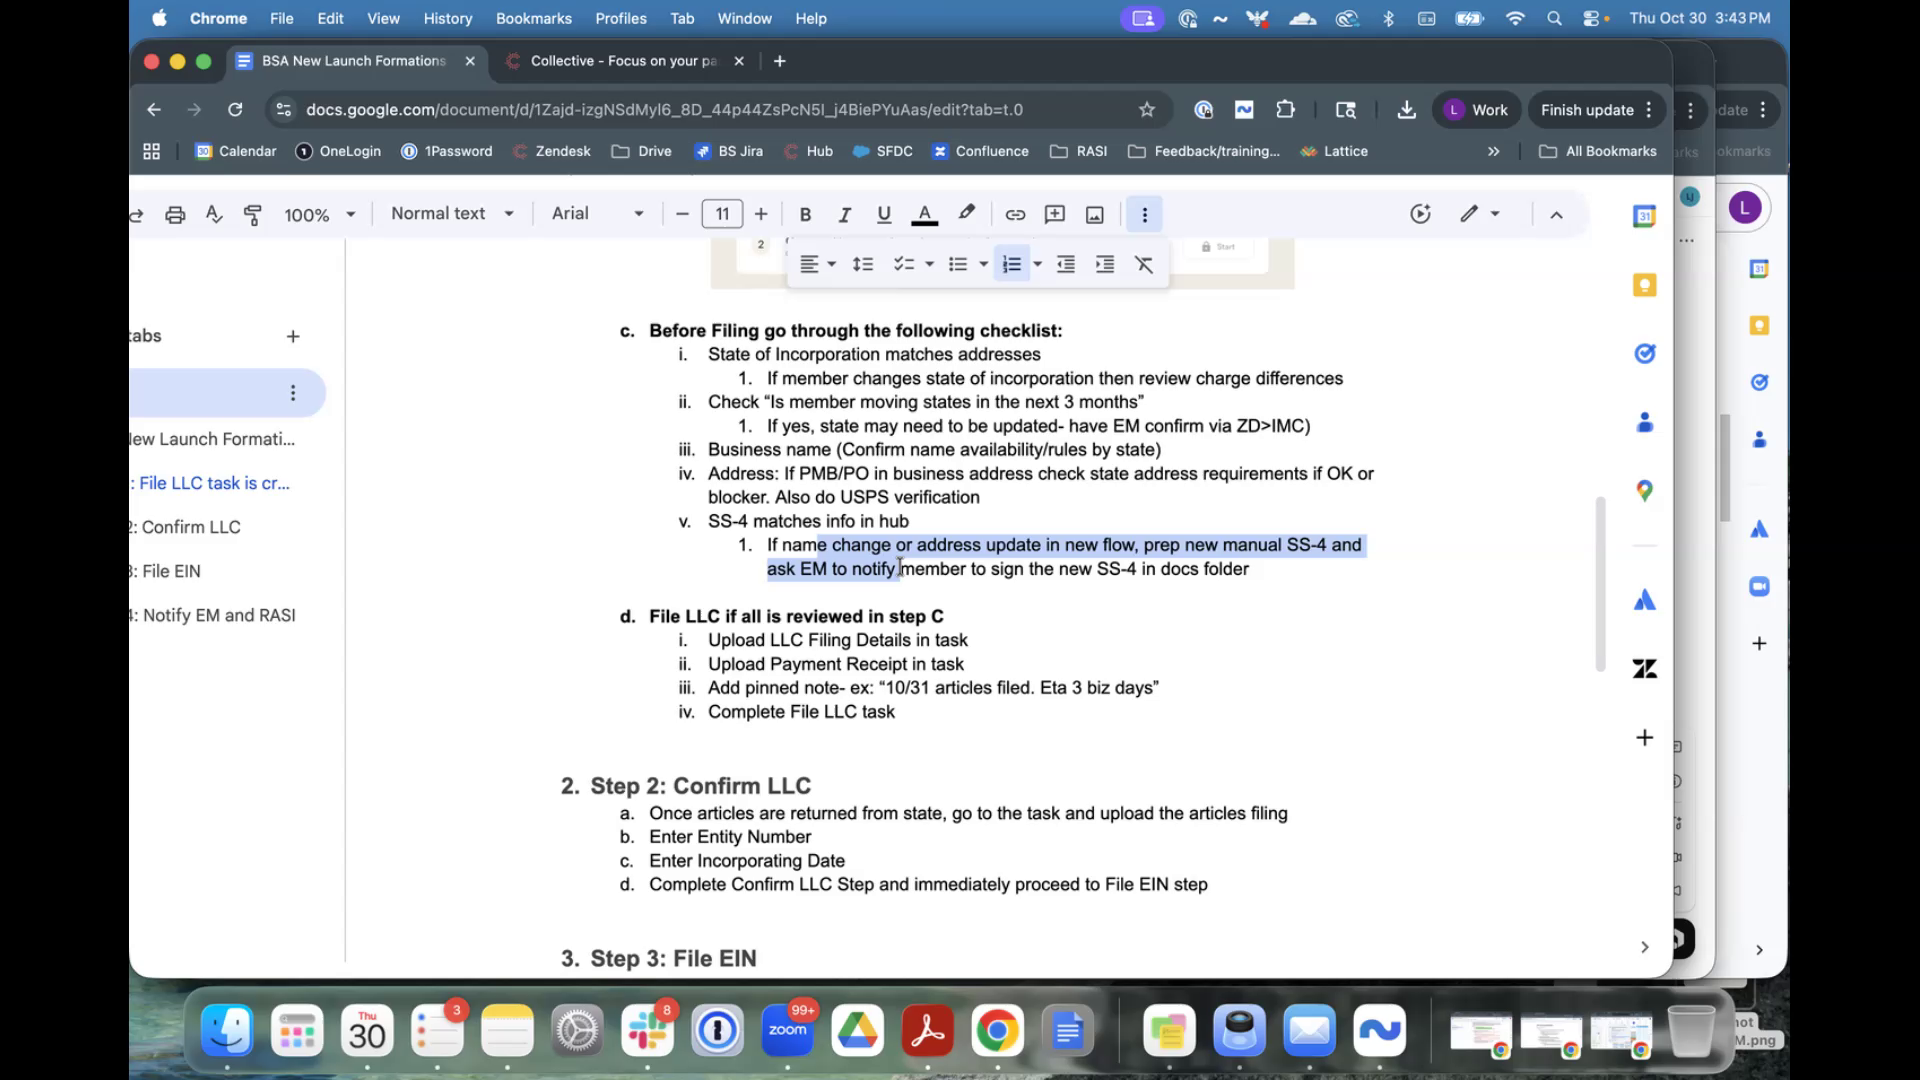Click the insert link icon
This screenshot has width=1920, height=1080.
pyautogui.click(x=1015, y=214)
